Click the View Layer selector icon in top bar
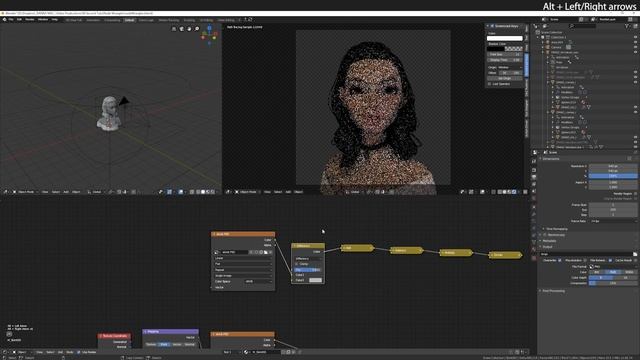This screenshot has width=640, height=360. (x=593, y=19)
